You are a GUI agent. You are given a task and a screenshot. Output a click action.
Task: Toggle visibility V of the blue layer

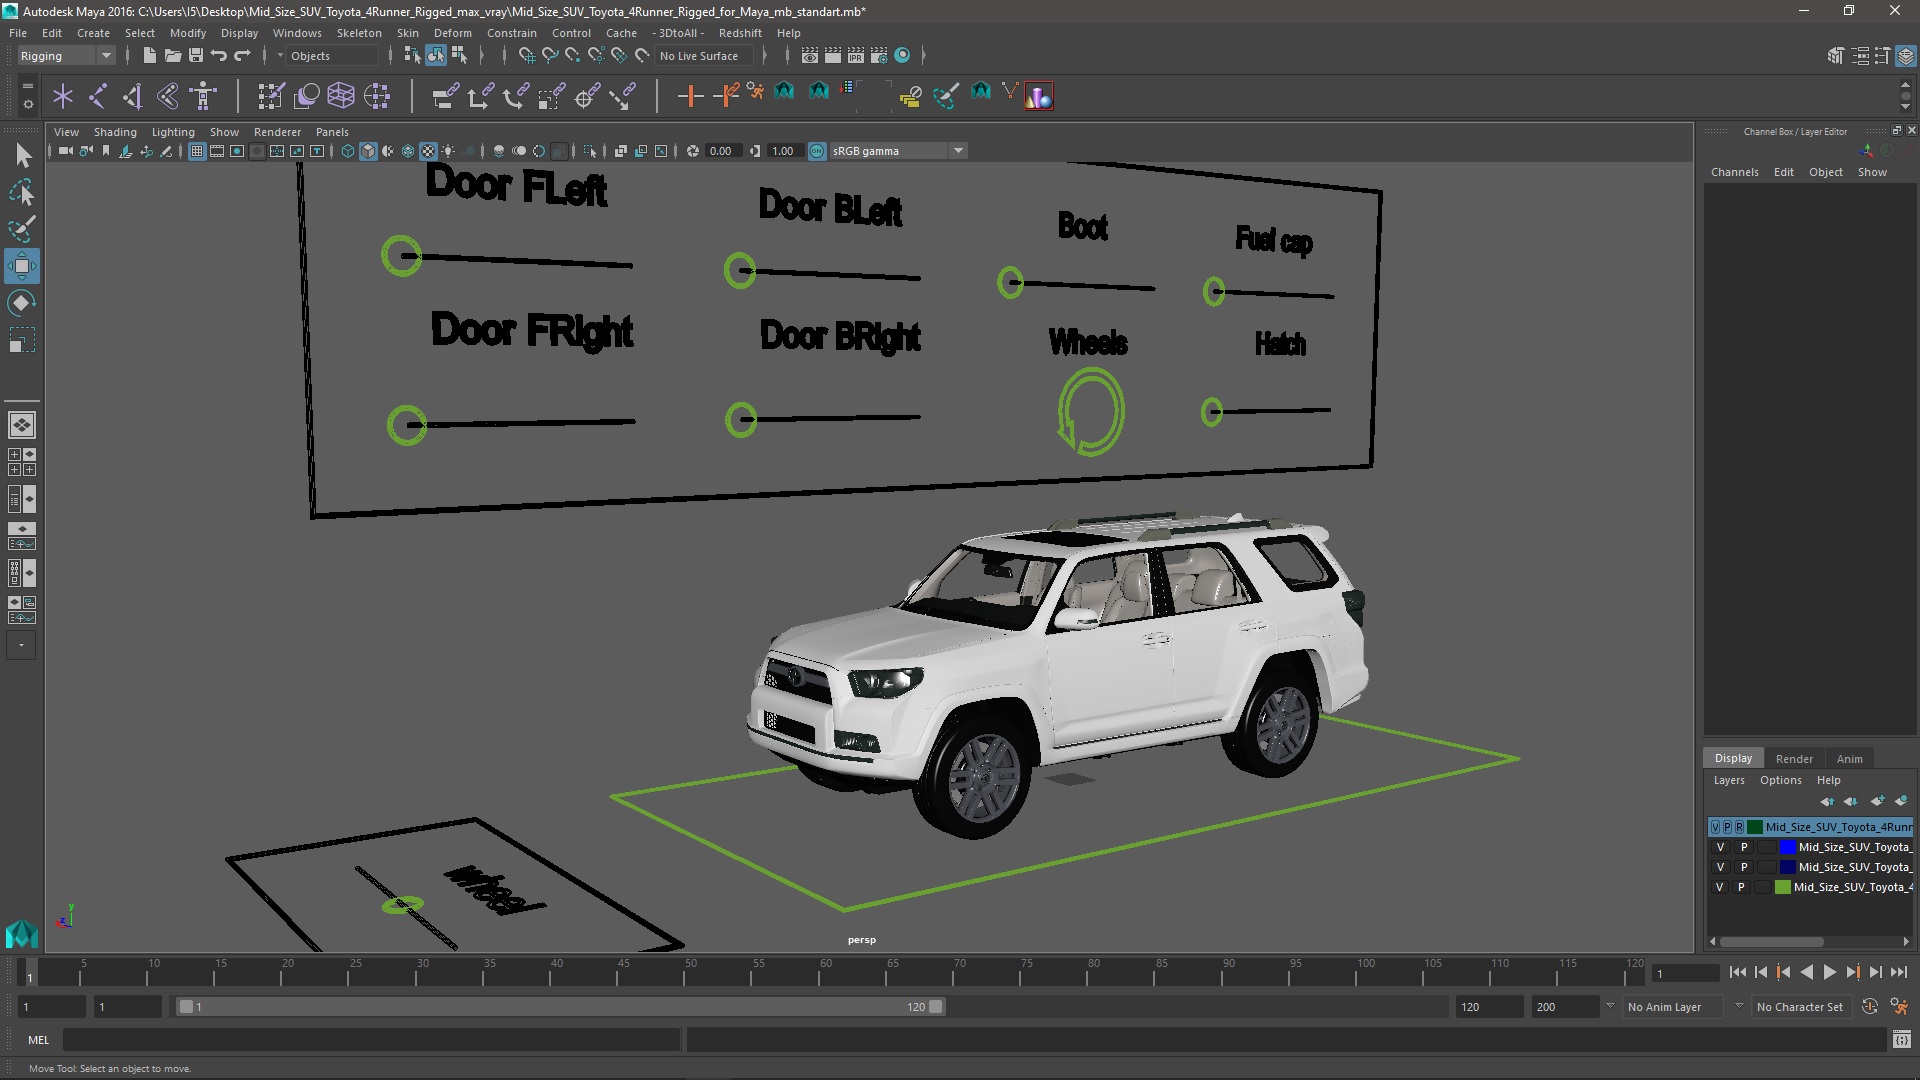[x=1720, y=847]
